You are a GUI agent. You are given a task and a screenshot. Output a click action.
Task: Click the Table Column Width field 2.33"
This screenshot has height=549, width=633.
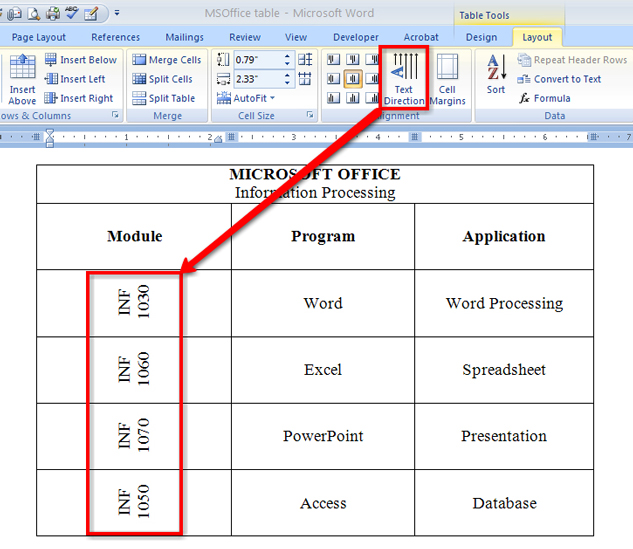pos(258,79)
